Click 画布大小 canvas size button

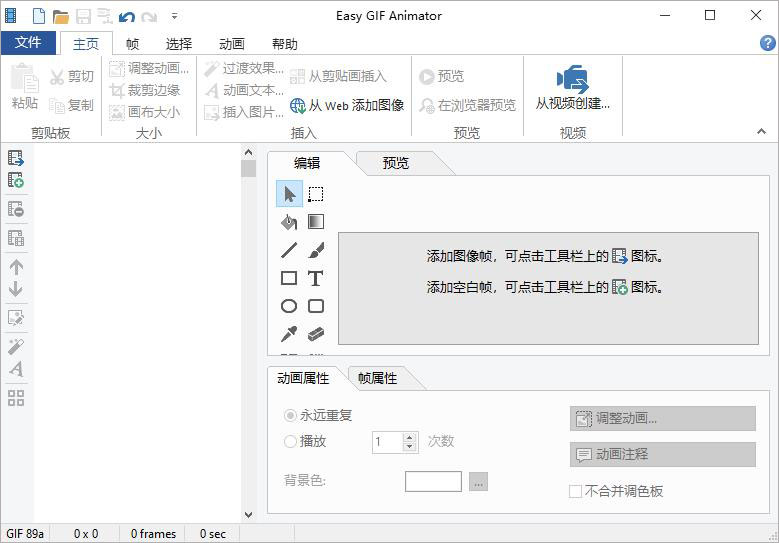click(145, 112)
